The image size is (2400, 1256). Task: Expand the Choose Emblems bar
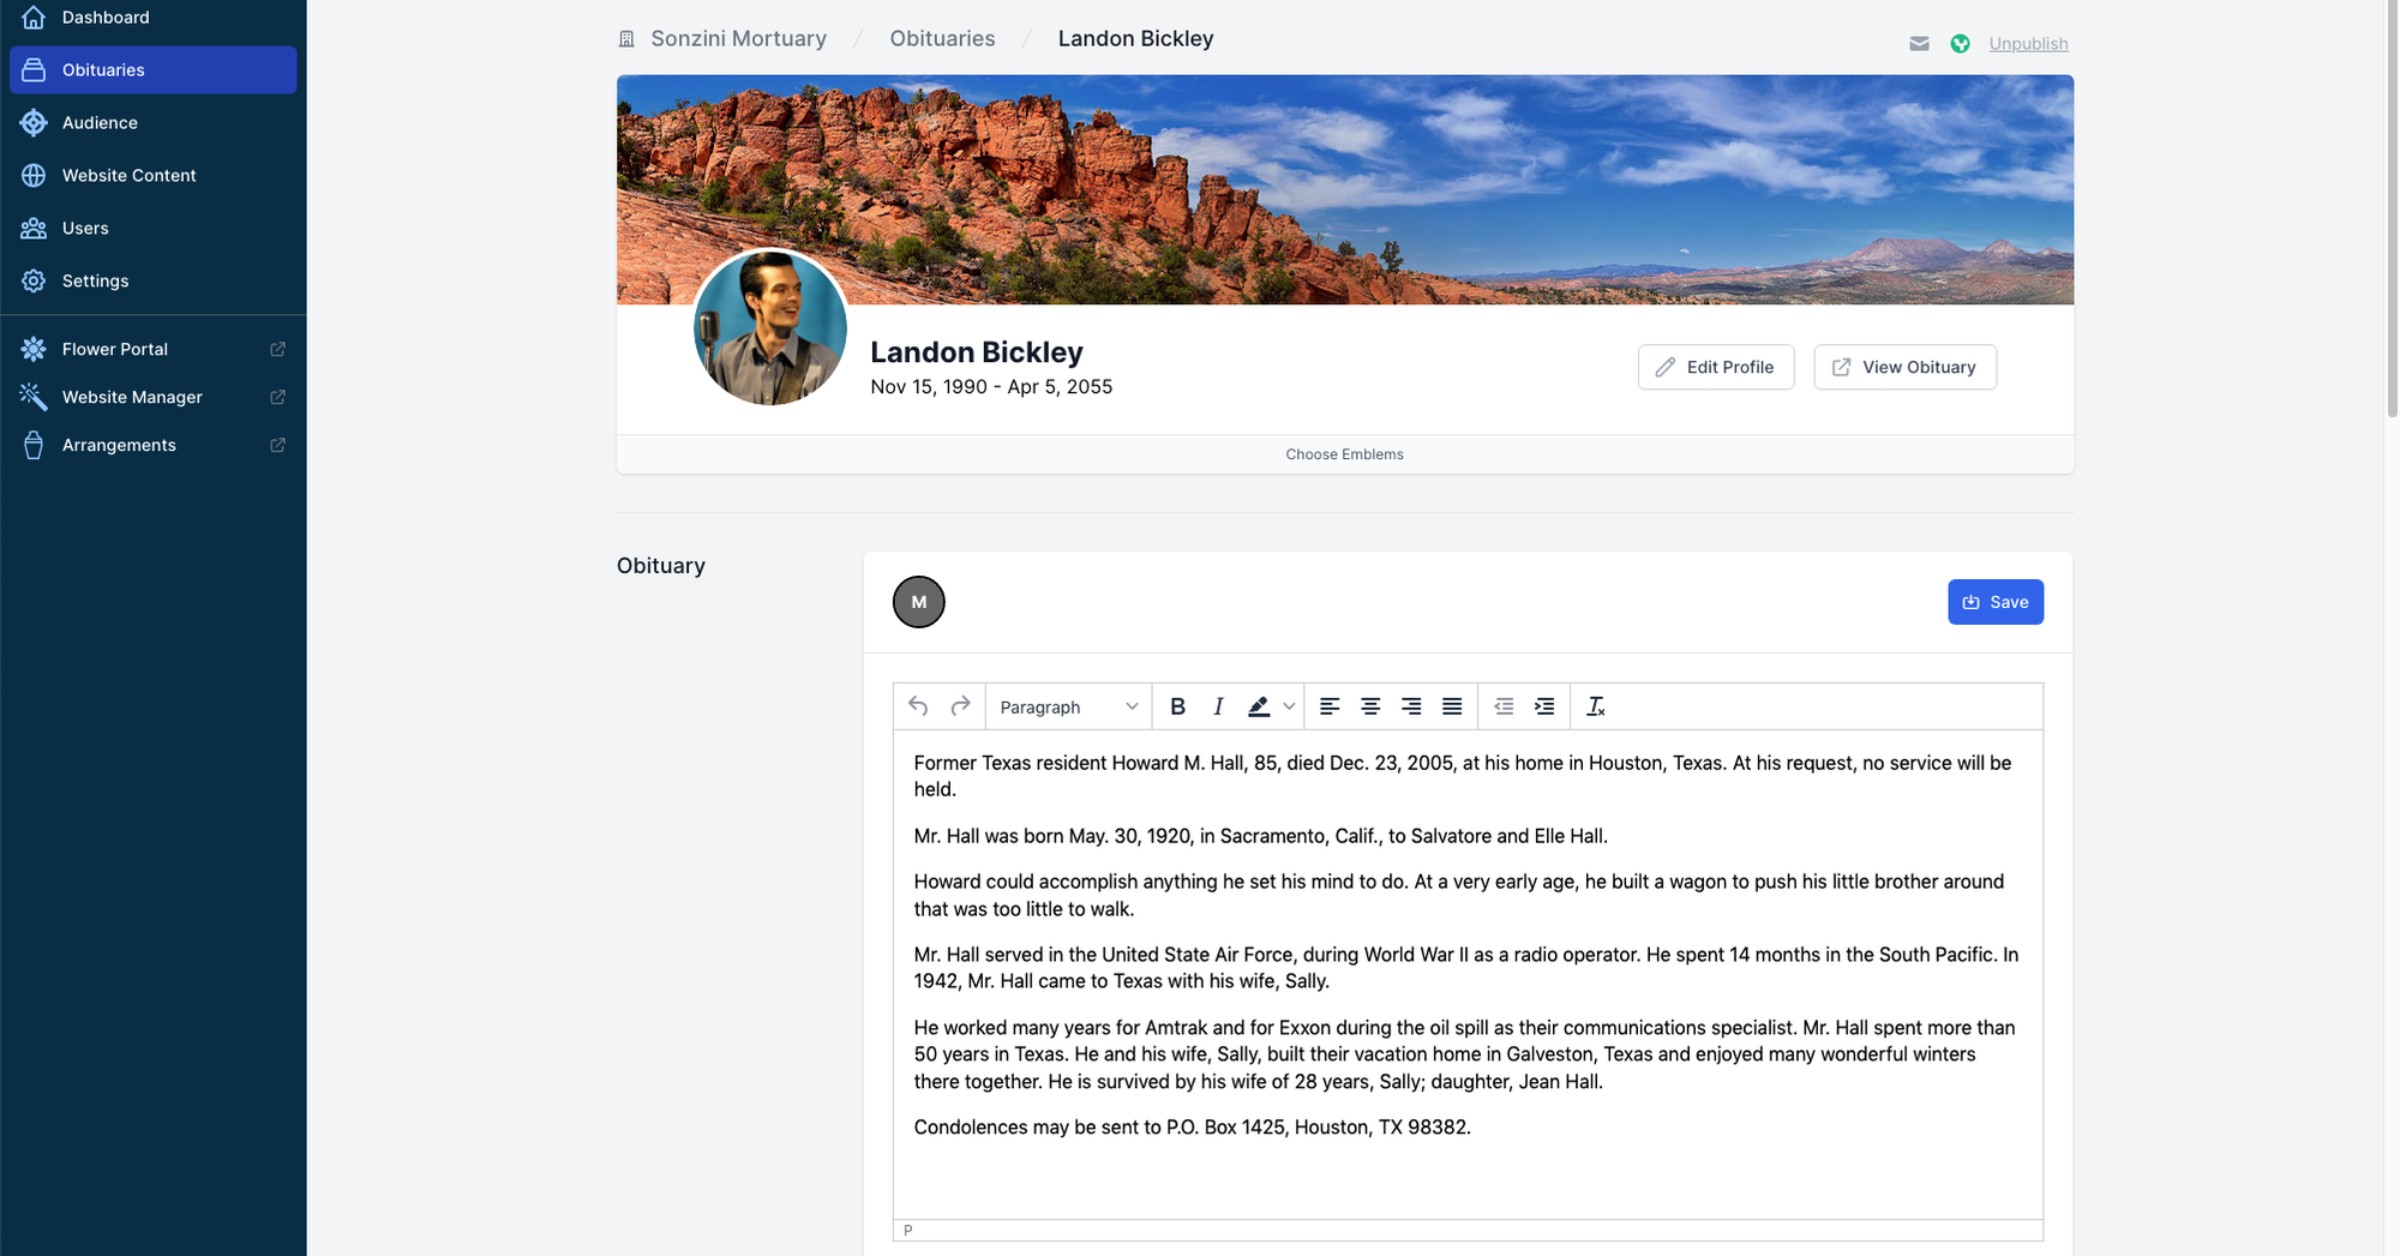coord(1344,454)
